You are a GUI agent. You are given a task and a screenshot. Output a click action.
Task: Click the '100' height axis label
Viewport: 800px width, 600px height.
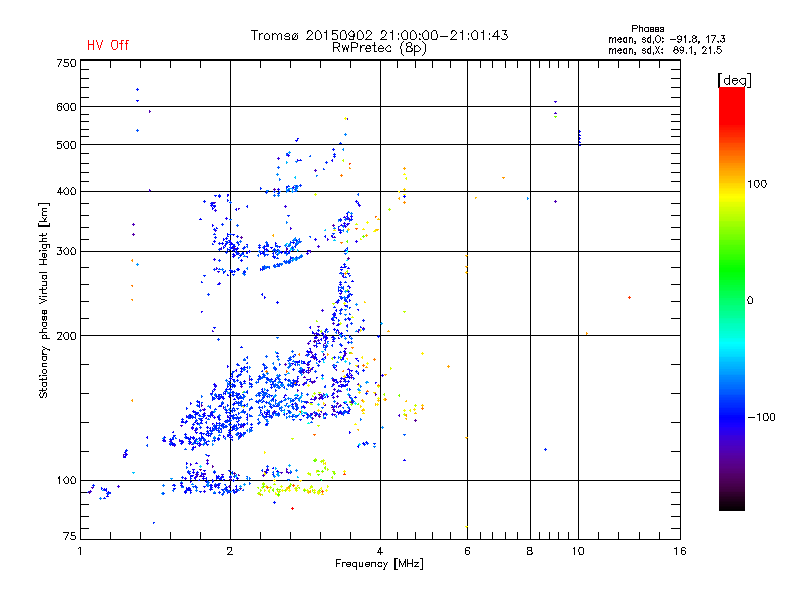pyautogui.click(x=66, y=481)
